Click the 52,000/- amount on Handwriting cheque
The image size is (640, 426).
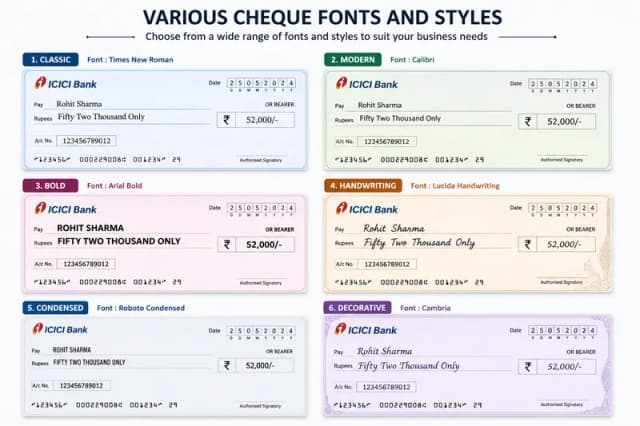pos(564,244)
